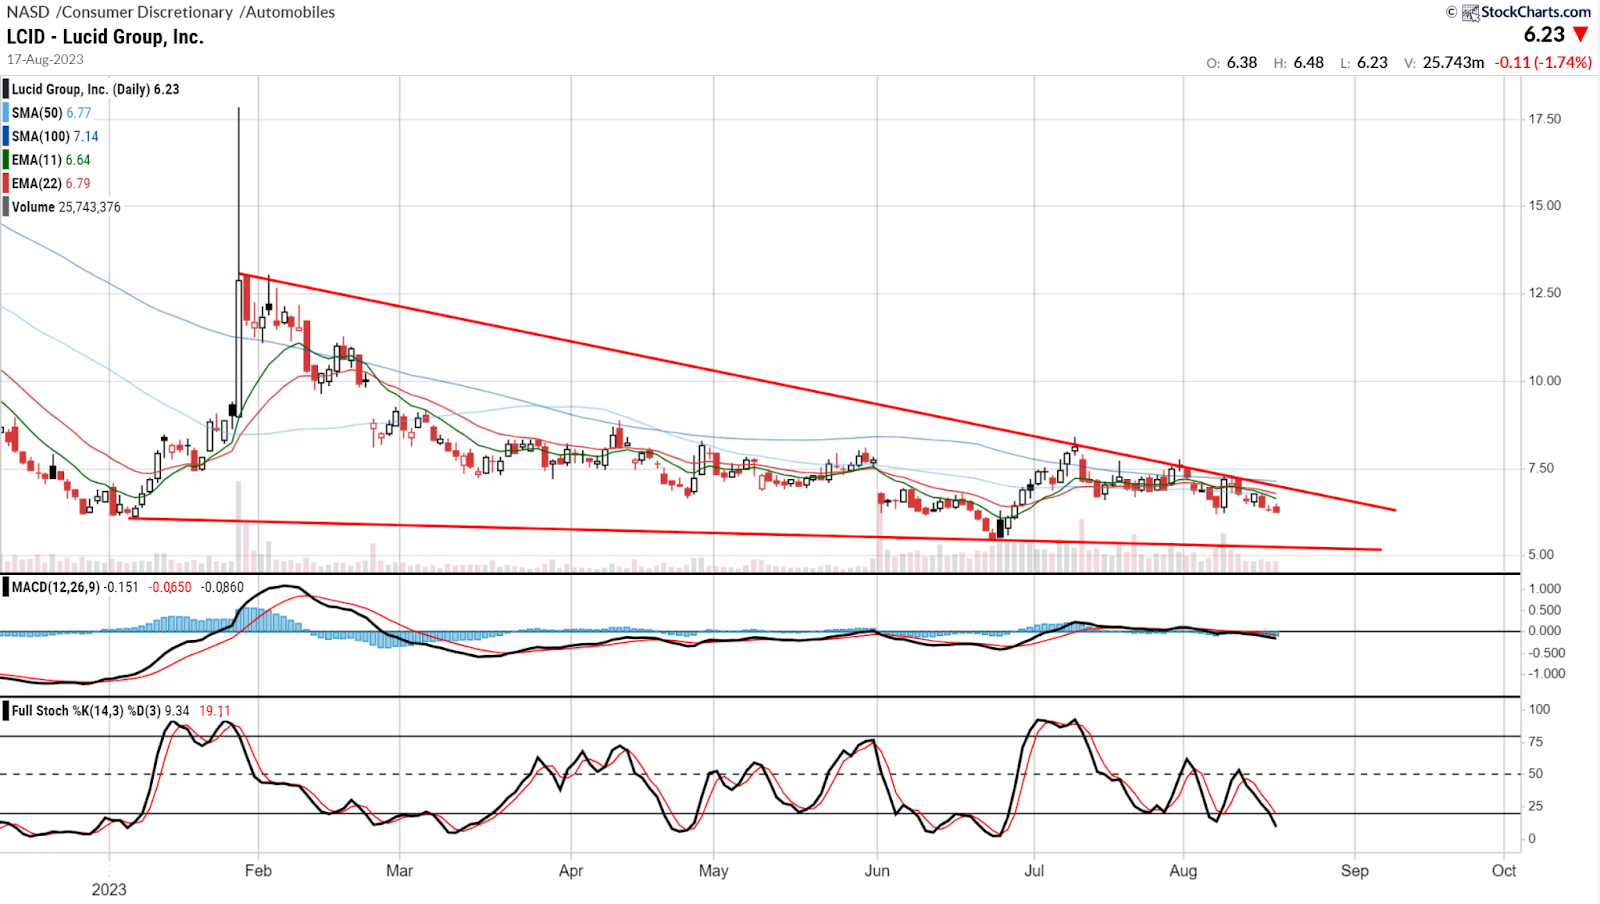1600x904 pixels.
Task: Click the chart date 17-Aug-2023
Action: [45, 60]
